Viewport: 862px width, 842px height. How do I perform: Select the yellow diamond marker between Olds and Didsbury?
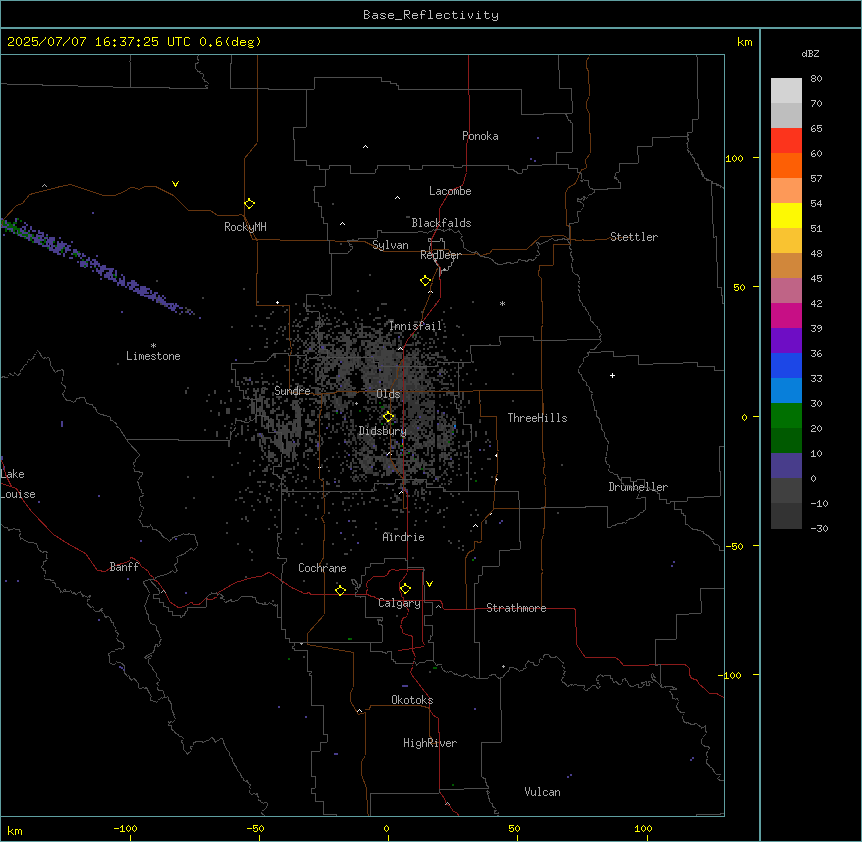pos(389,417)
